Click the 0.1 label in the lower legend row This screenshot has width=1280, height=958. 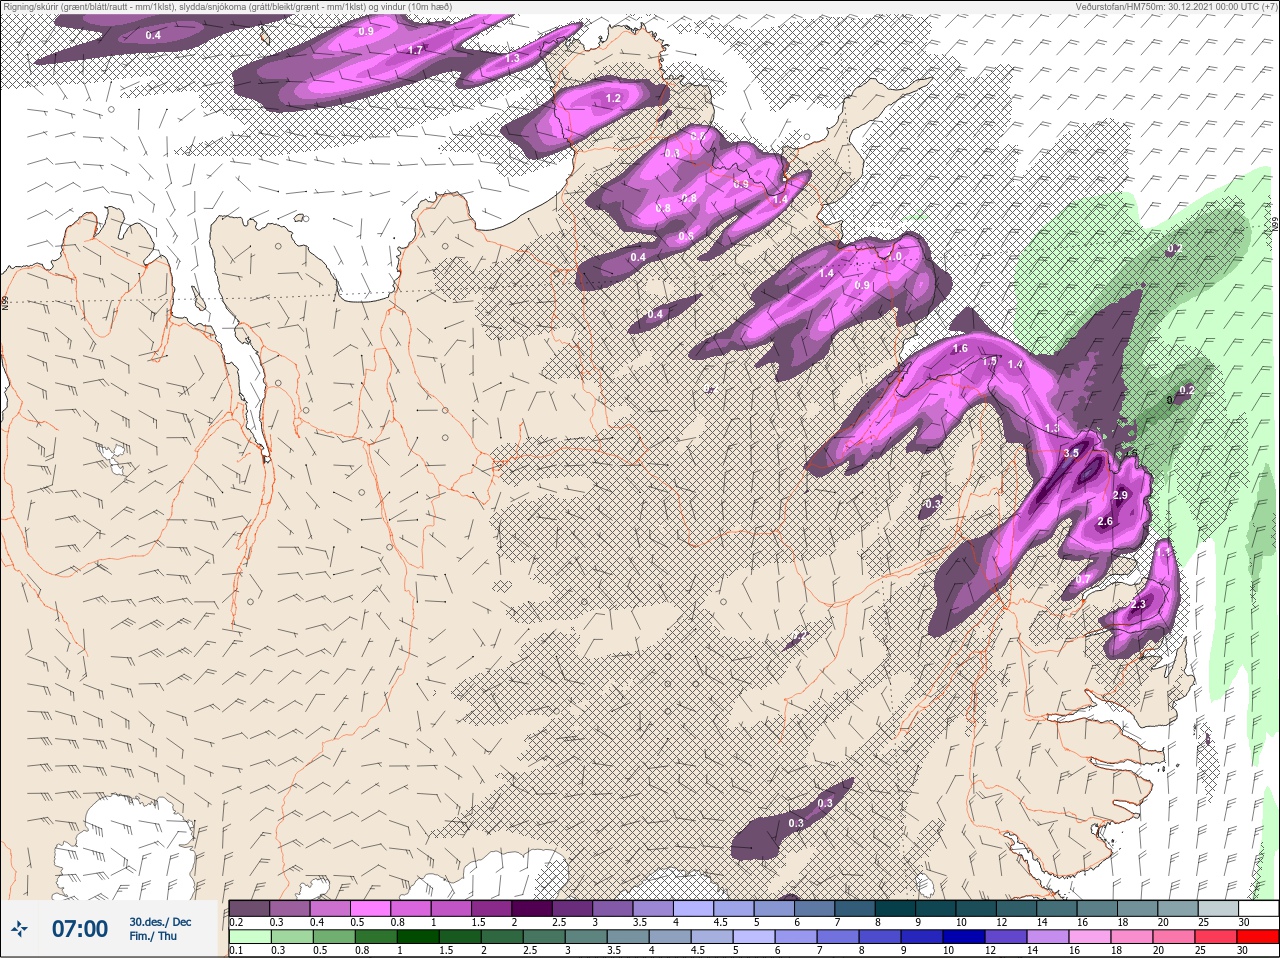click(x=236, y=950)
